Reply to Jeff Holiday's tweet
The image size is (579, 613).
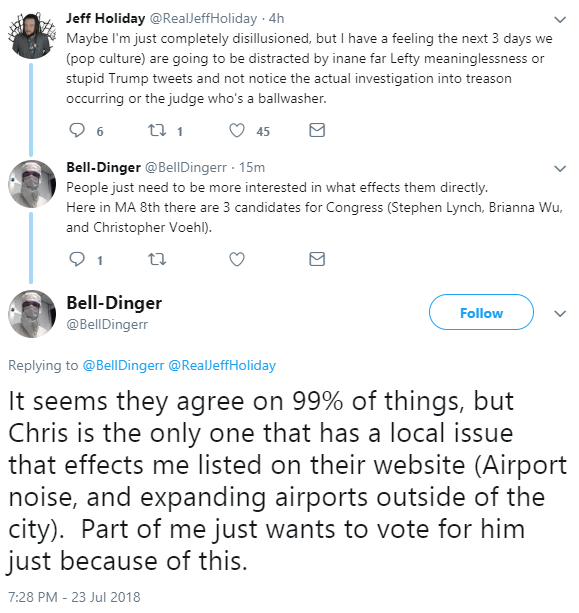77,131
